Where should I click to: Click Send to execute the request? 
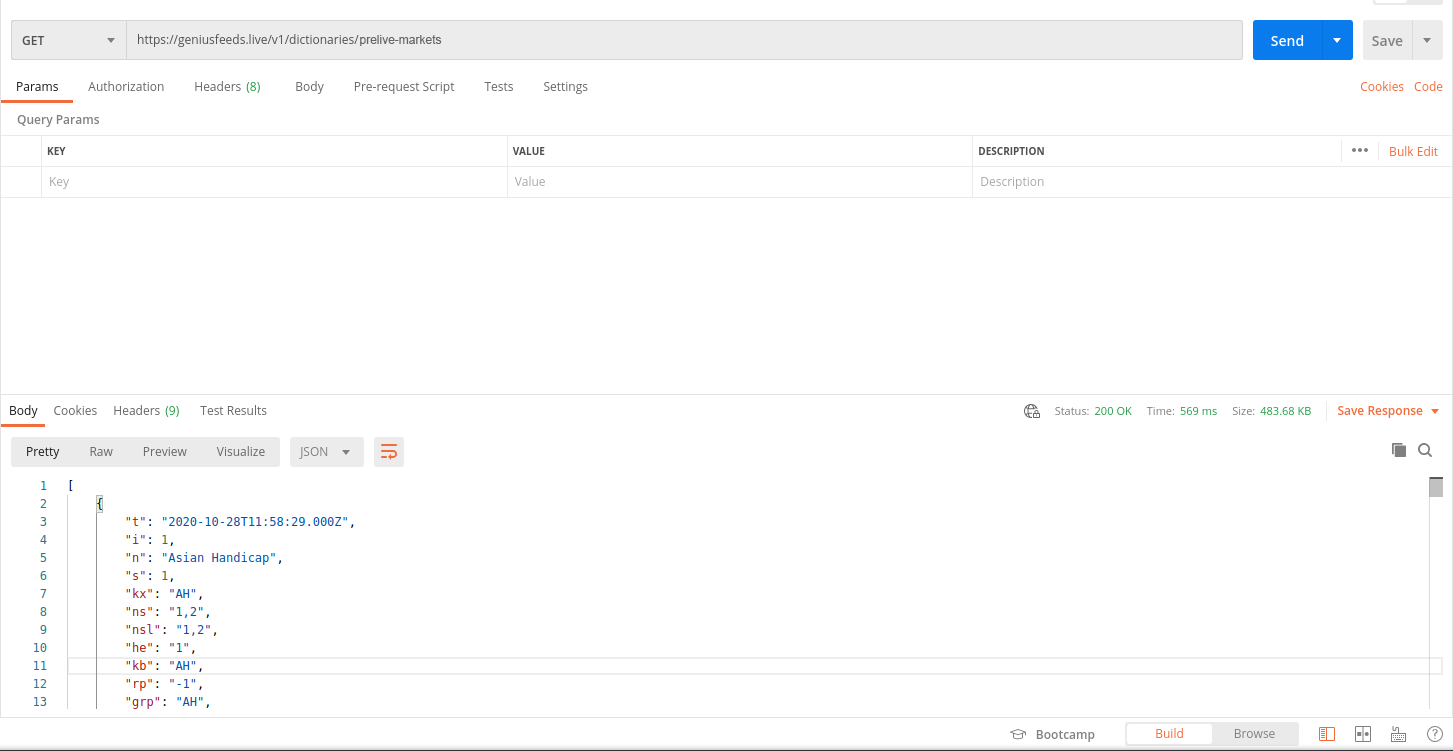point(1286,40)
